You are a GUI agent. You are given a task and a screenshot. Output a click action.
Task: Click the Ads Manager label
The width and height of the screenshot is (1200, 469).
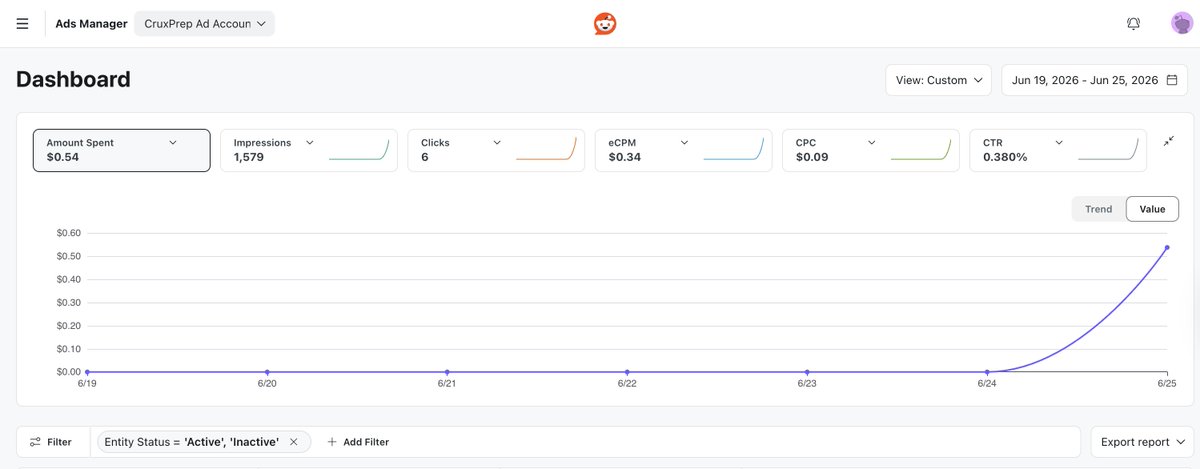pos(91,24)
